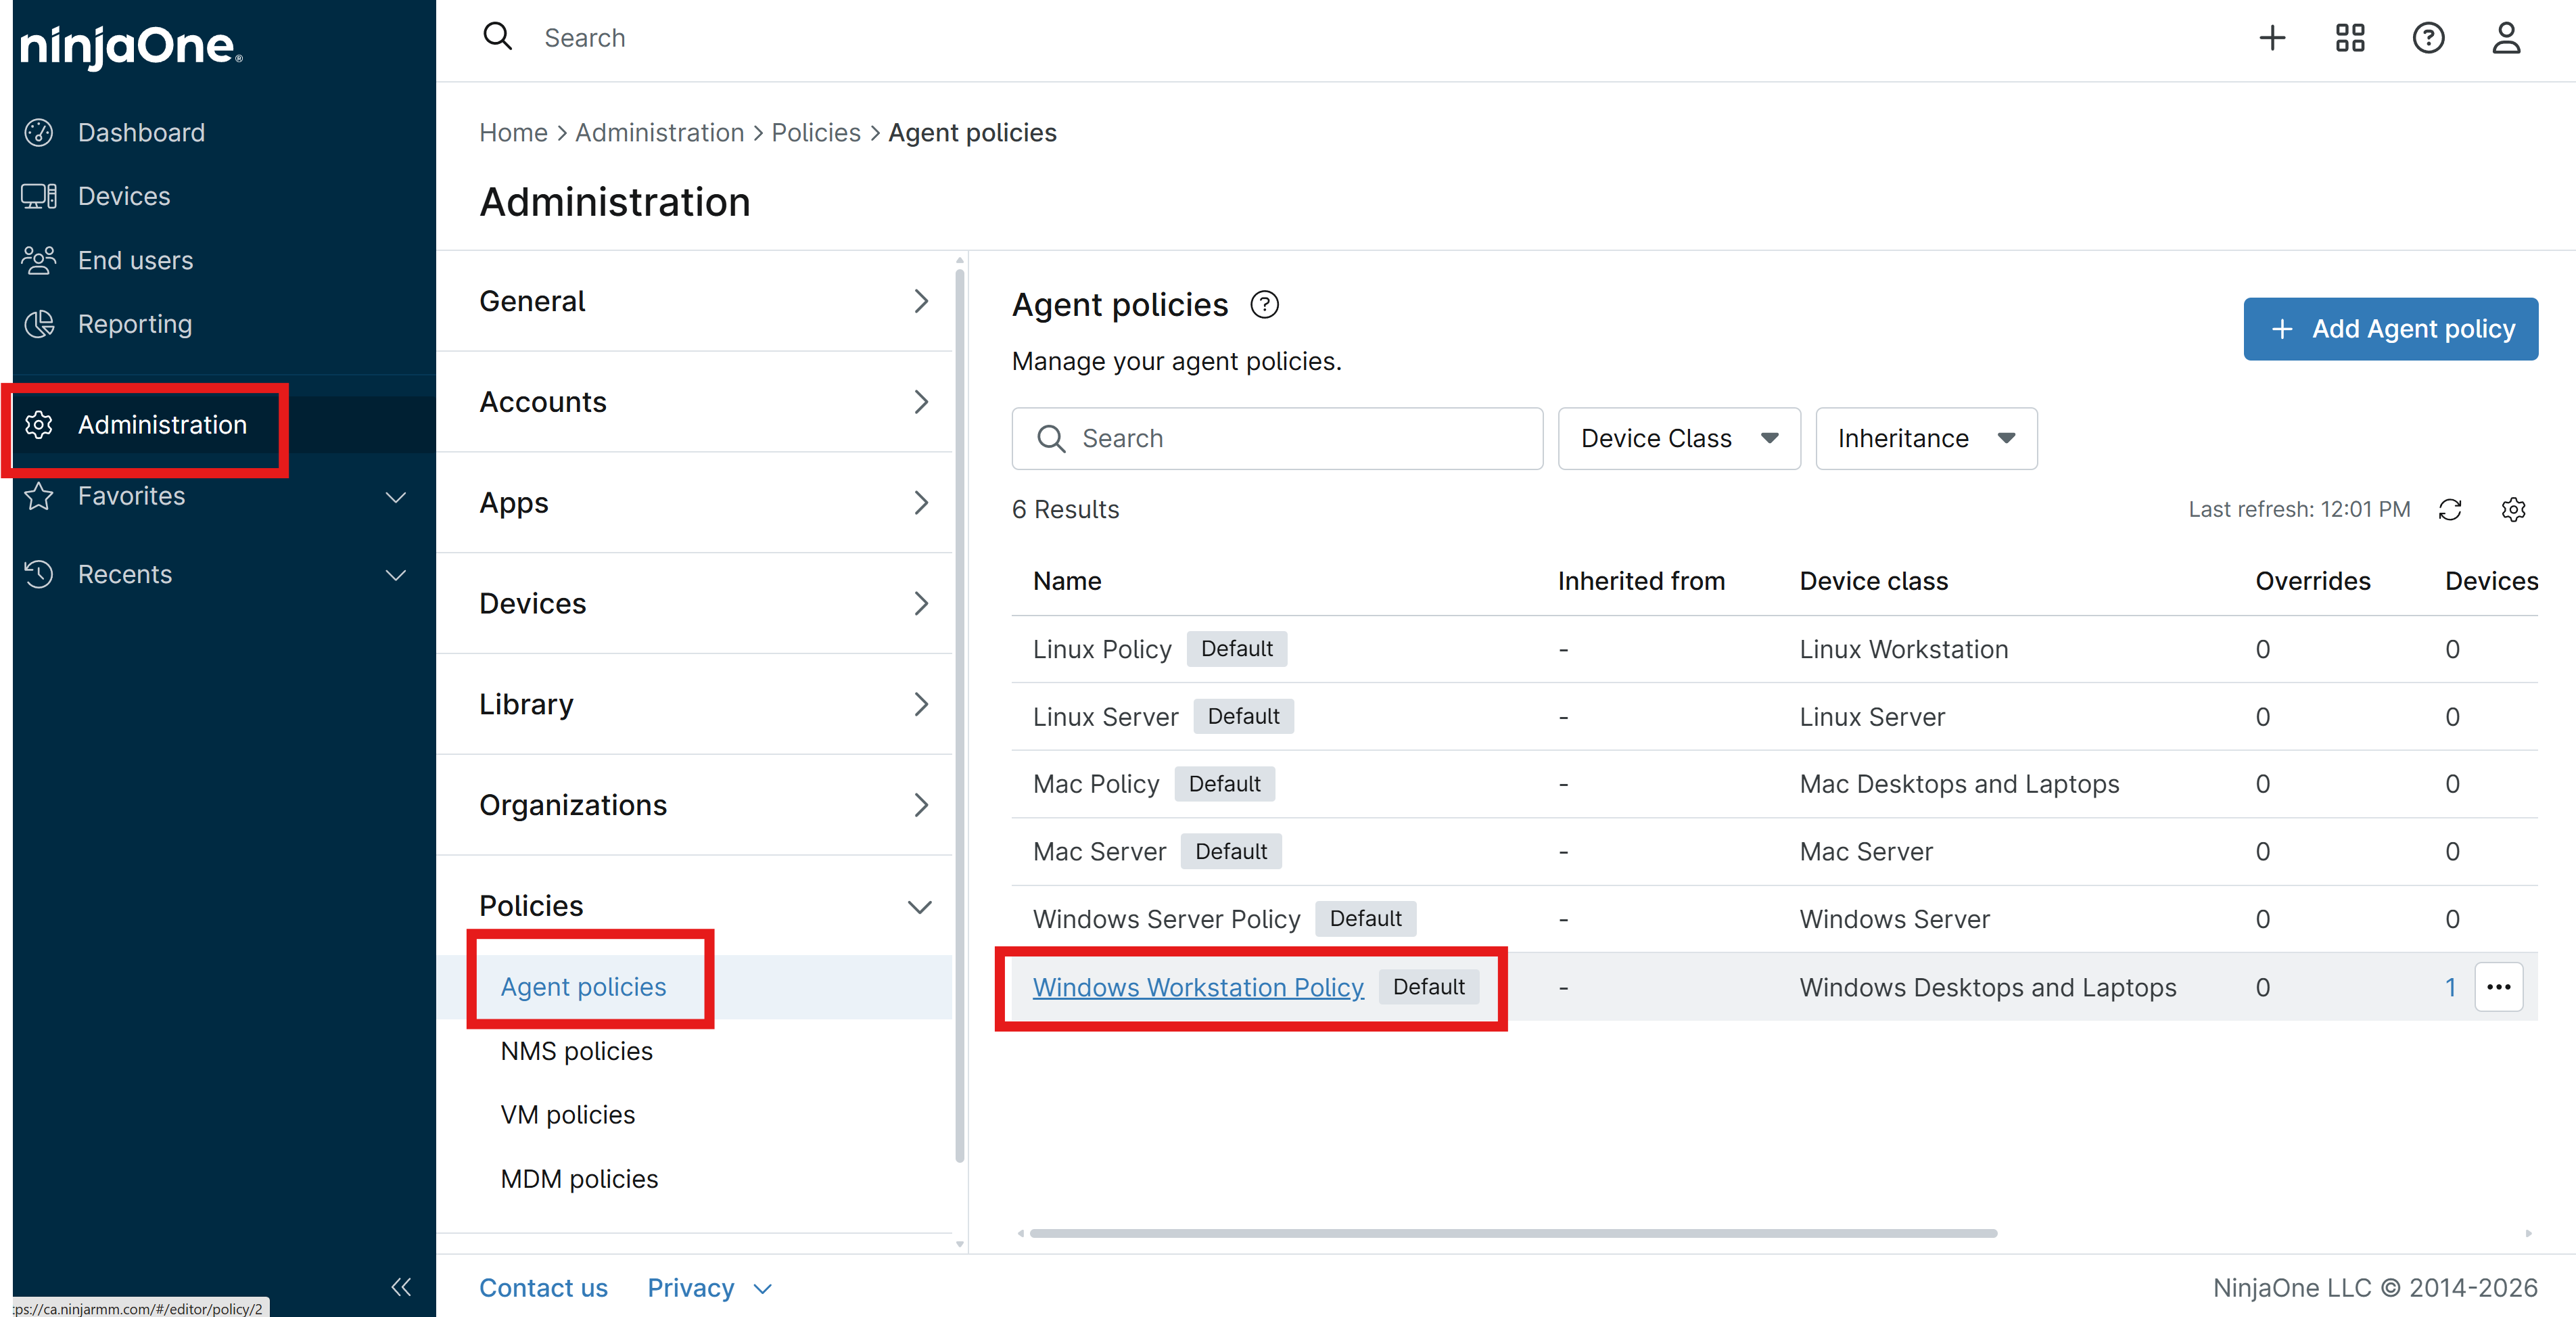2576x1317 pixels.
Task: Click the Windows Server Policy row name
Action: [1166, 919]
